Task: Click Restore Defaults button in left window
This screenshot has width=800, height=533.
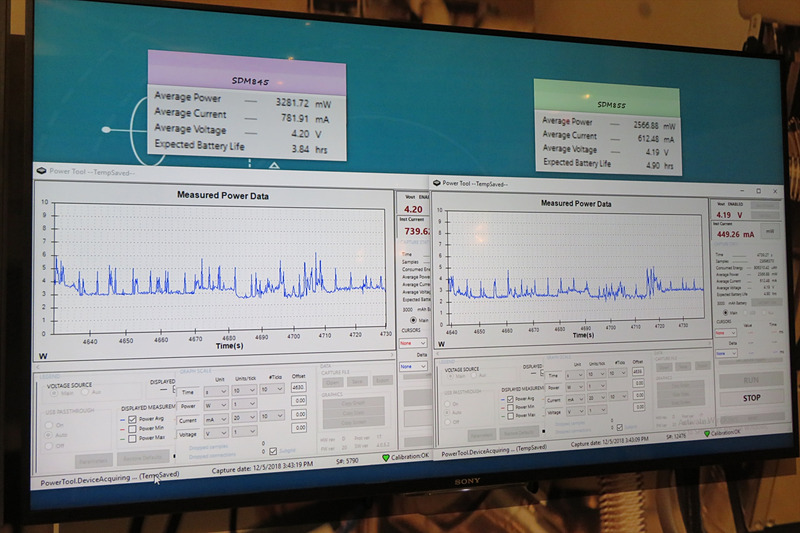Action: (x=143, y=458)
